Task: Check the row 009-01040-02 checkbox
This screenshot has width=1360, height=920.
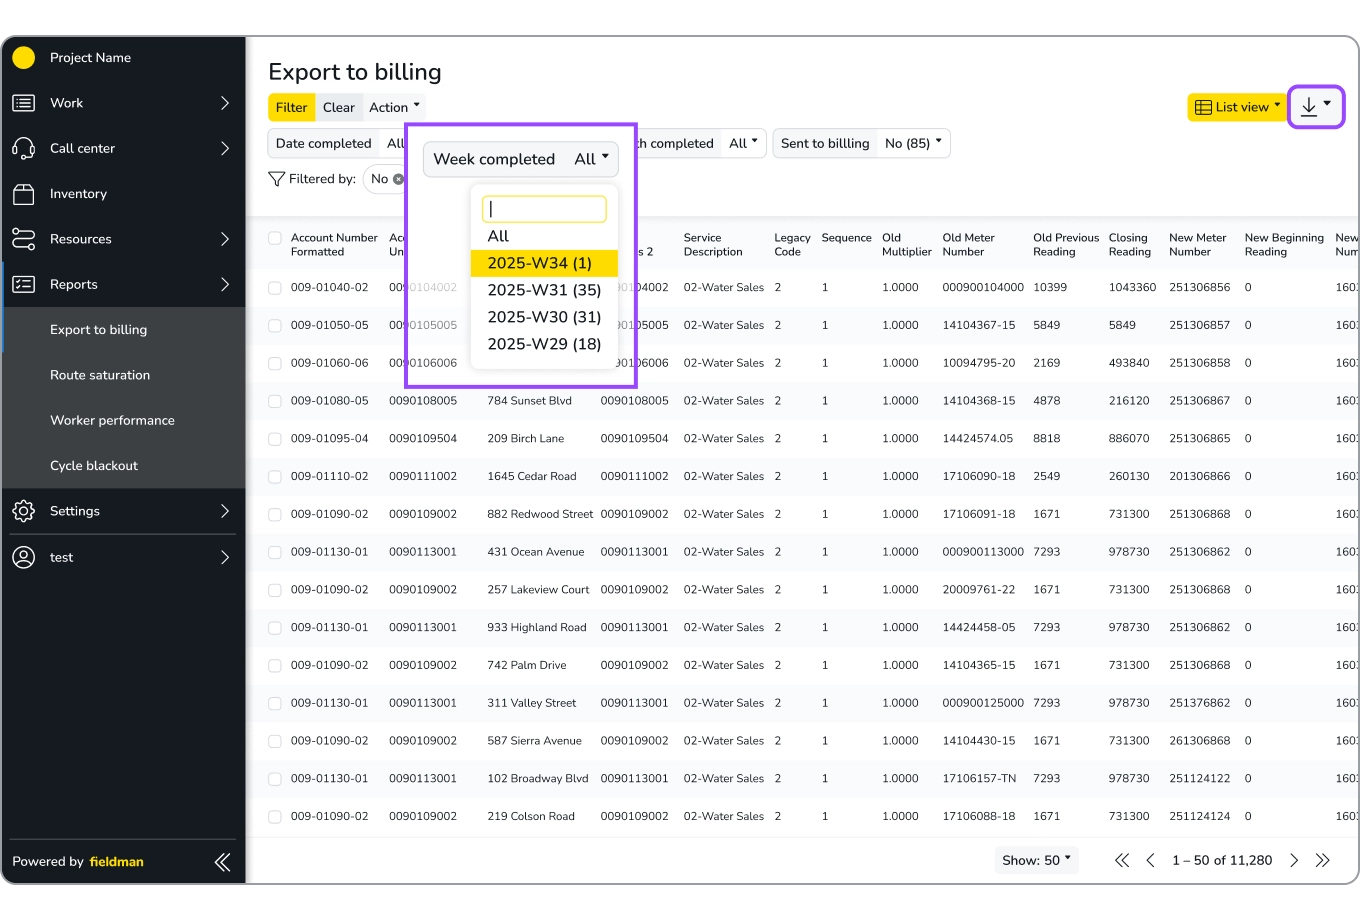Action: [275, 288]
